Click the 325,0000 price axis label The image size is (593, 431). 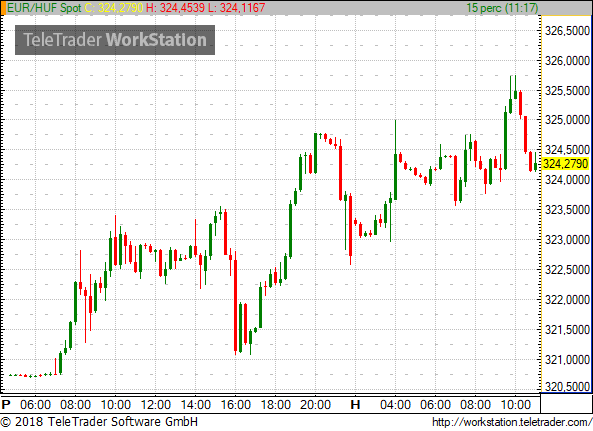567,120
